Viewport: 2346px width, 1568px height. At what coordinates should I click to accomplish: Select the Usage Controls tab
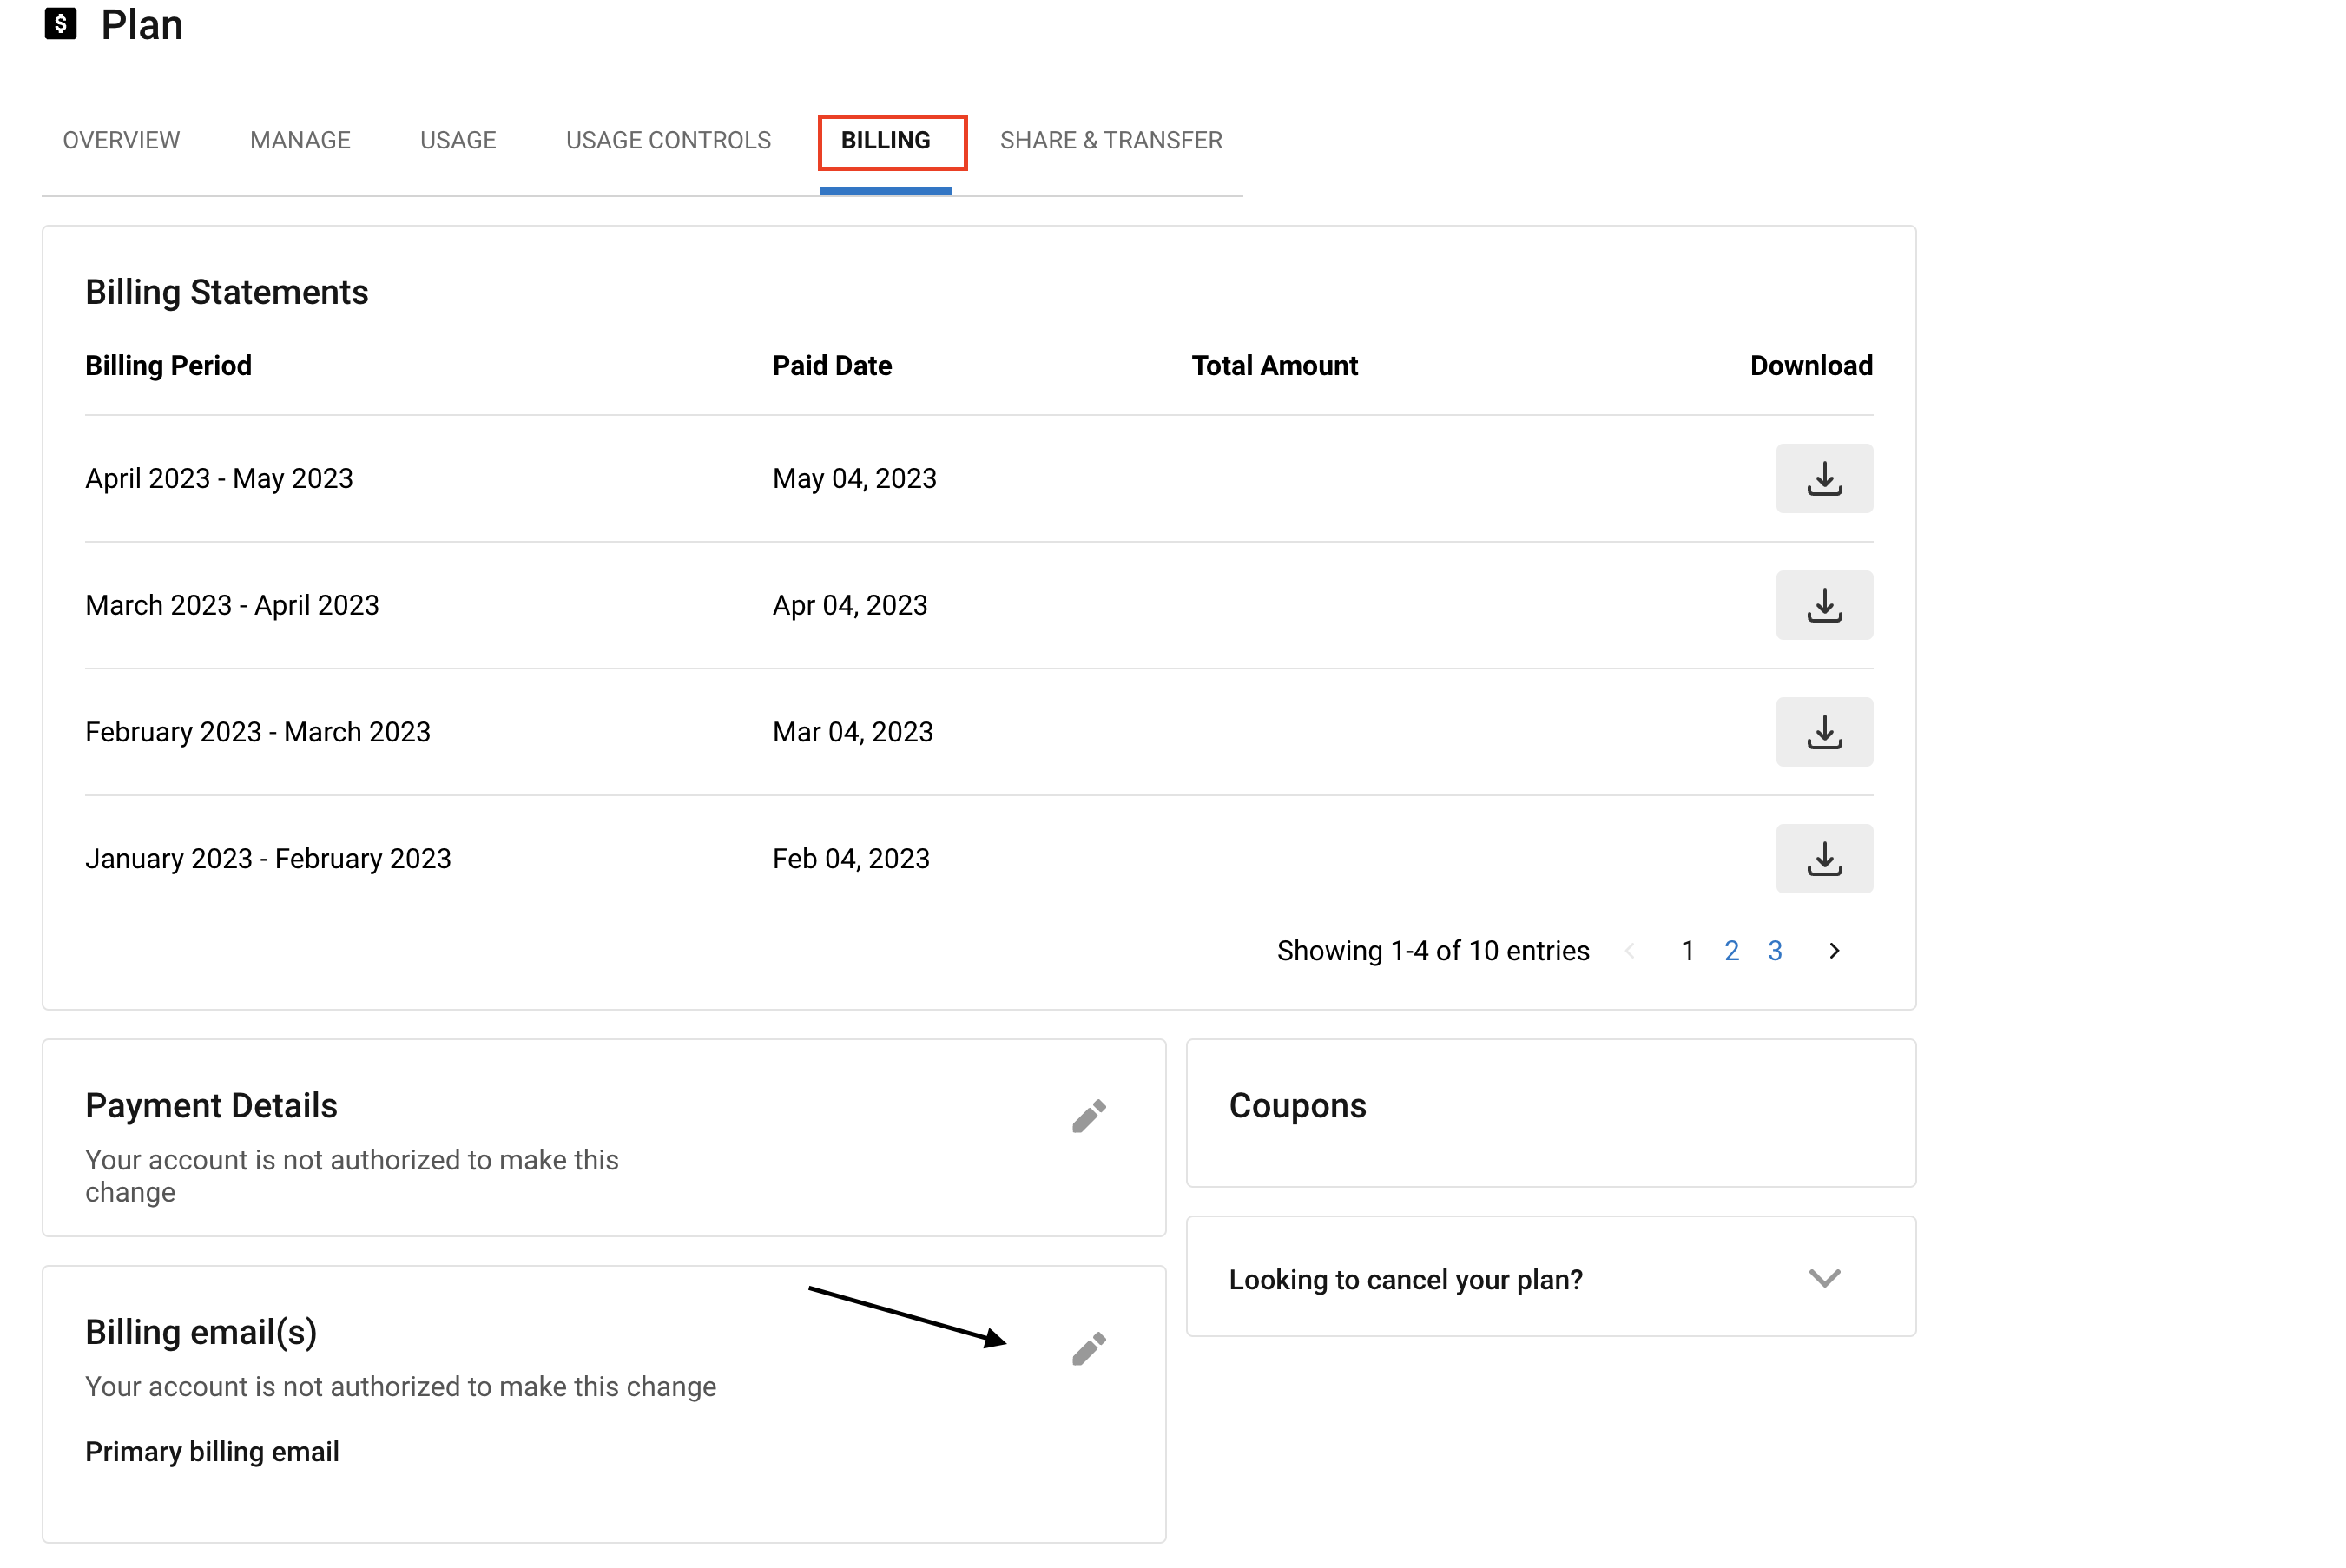[668, 140]
